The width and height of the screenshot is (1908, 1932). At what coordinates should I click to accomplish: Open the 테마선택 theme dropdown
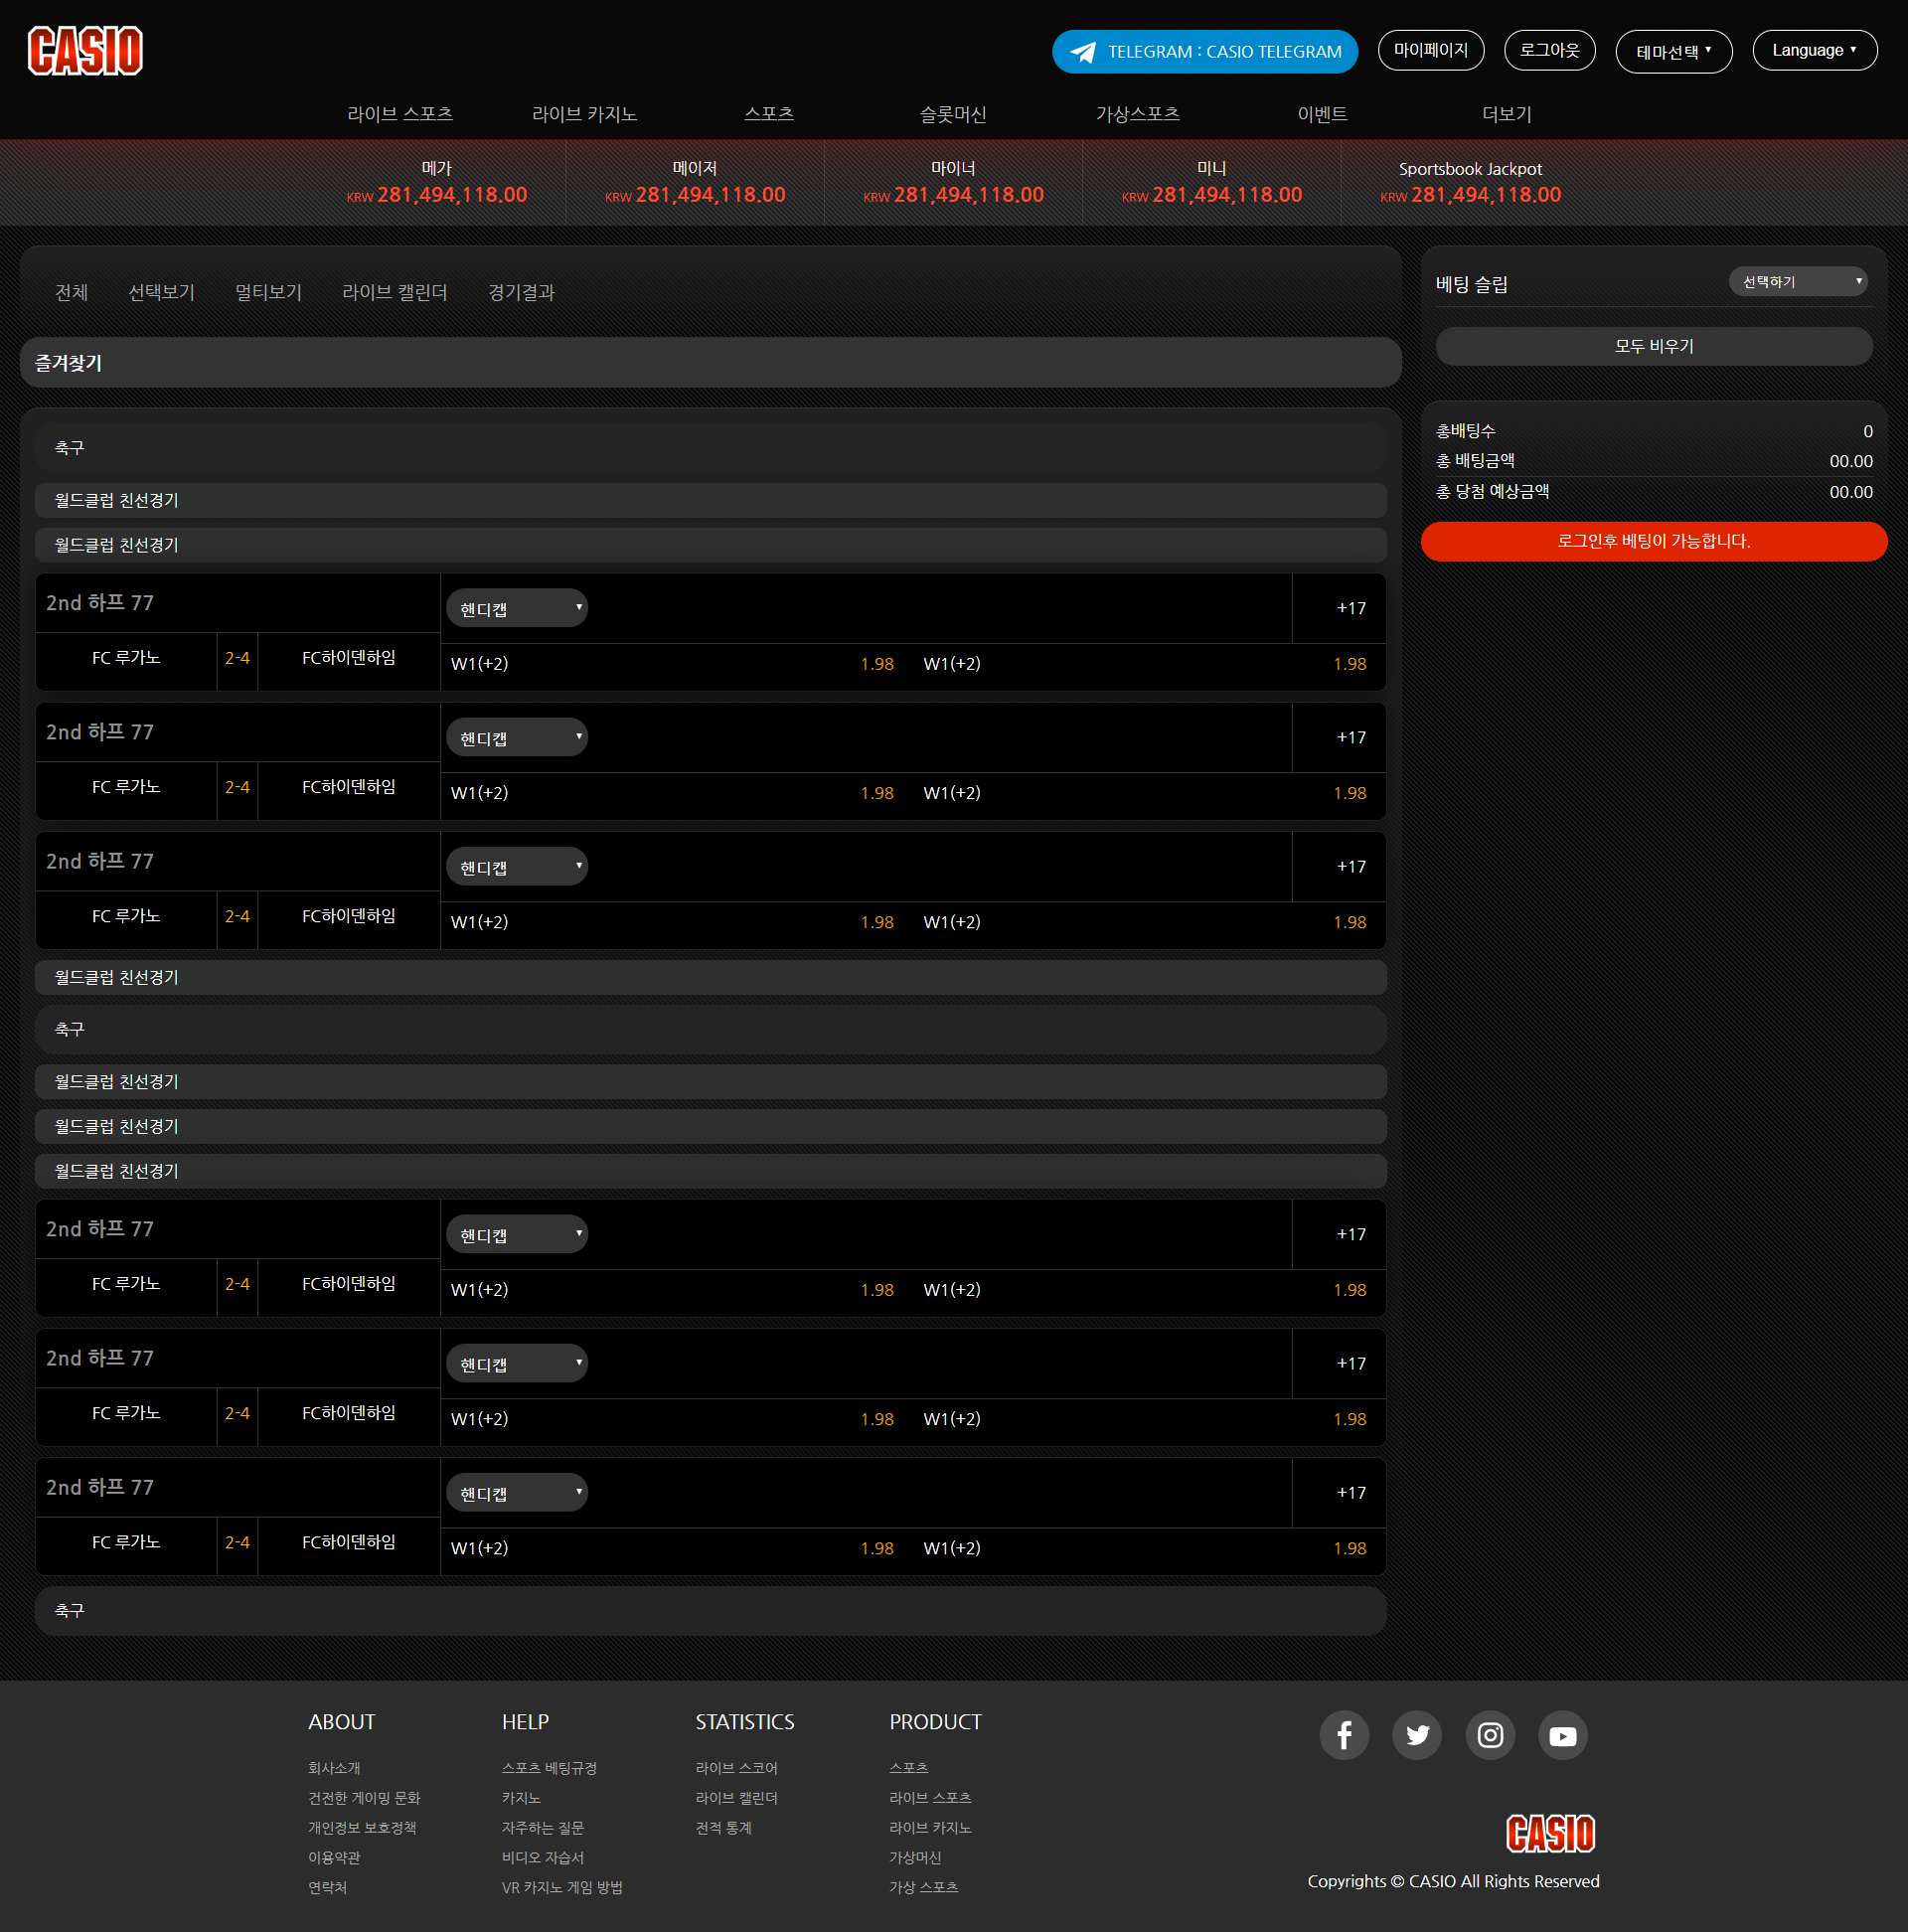[x=1673, y=51]
